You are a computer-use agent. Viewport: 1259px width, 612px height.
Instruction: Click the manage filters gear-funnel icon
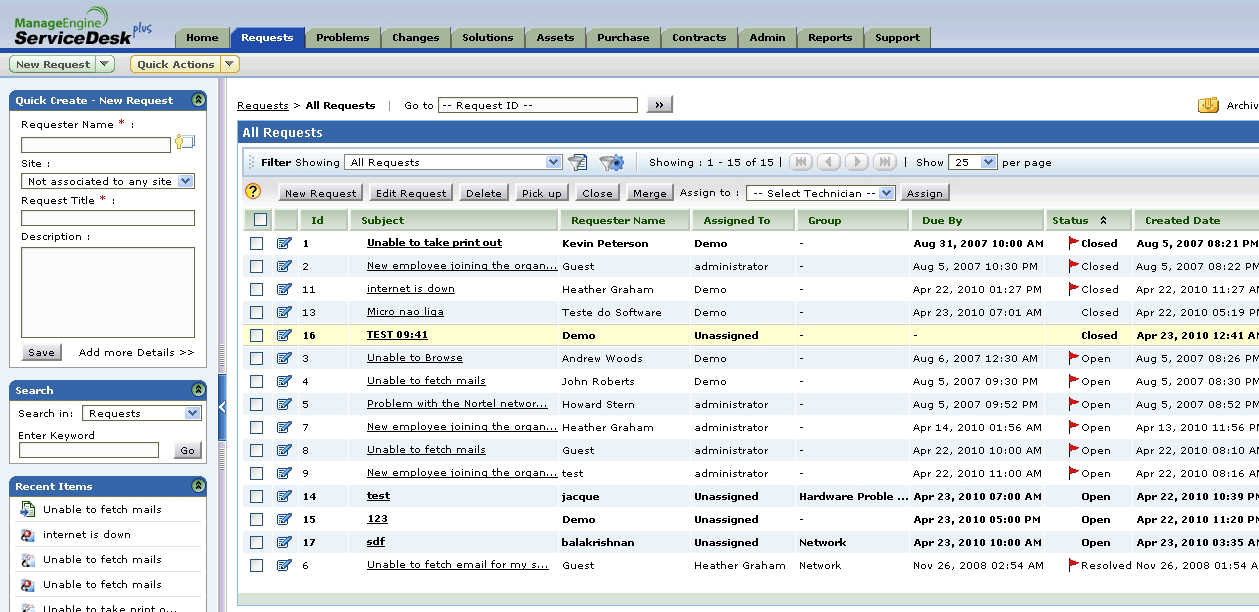(611, 162)
